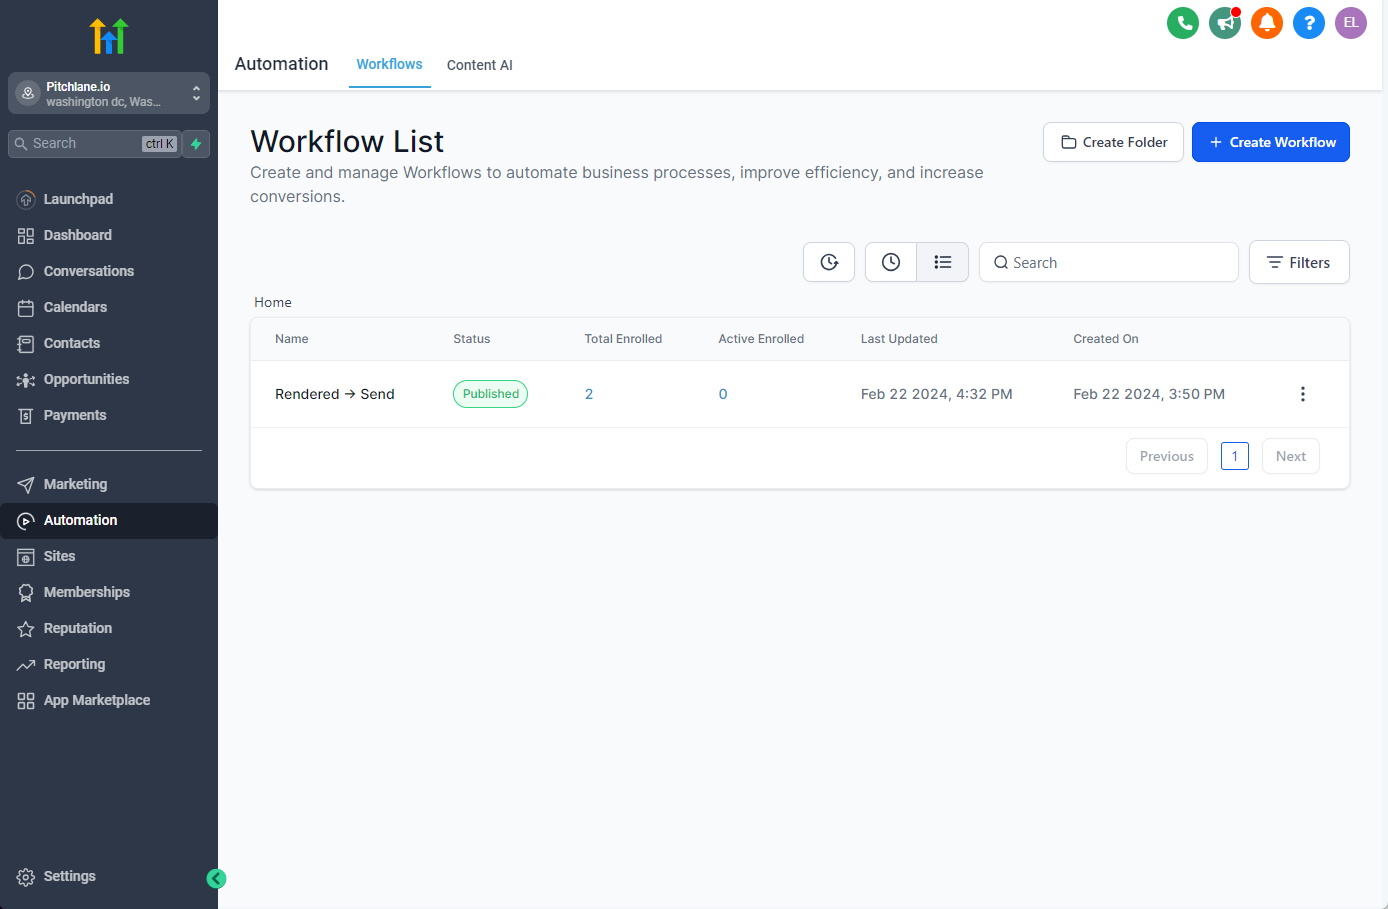
Task: Click the Published status badge
Action: pyautogui.click(x=491, y=394)
